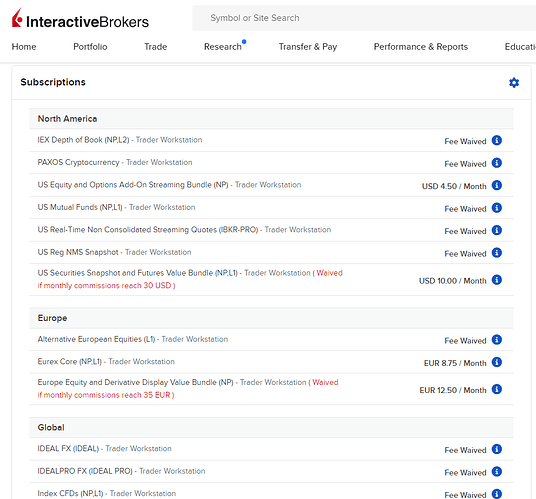Image resolution: width=536 pixels, height=499 pixels.
Task: Click the EUR 8.75 / Month fee
Action: [x=455, y=363]
